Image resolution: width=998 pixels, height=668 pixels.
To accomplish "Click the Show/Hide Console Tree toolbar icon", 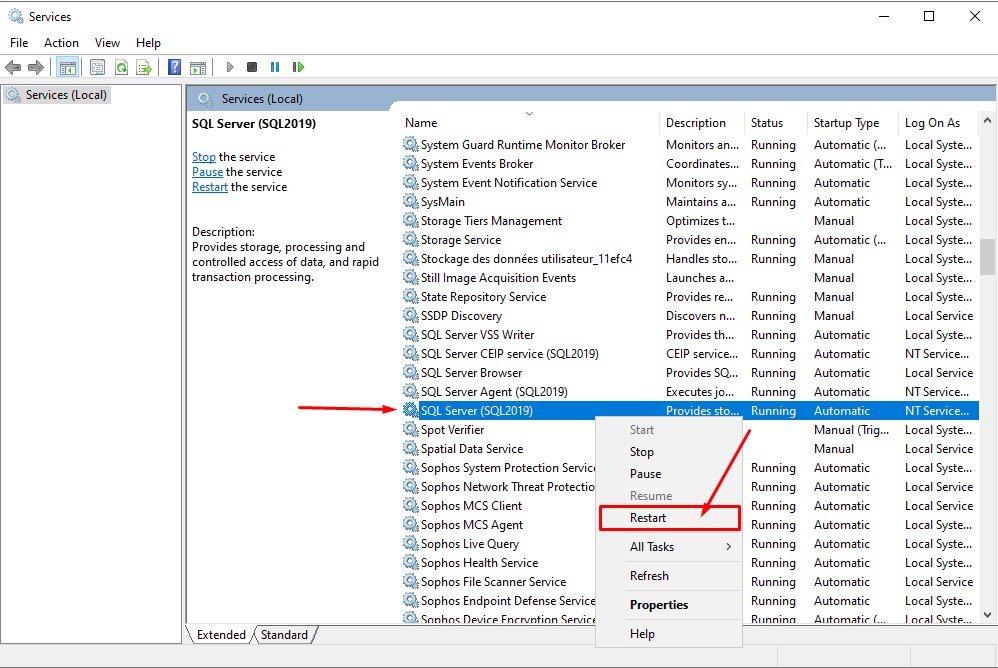I will pos(68,67).
